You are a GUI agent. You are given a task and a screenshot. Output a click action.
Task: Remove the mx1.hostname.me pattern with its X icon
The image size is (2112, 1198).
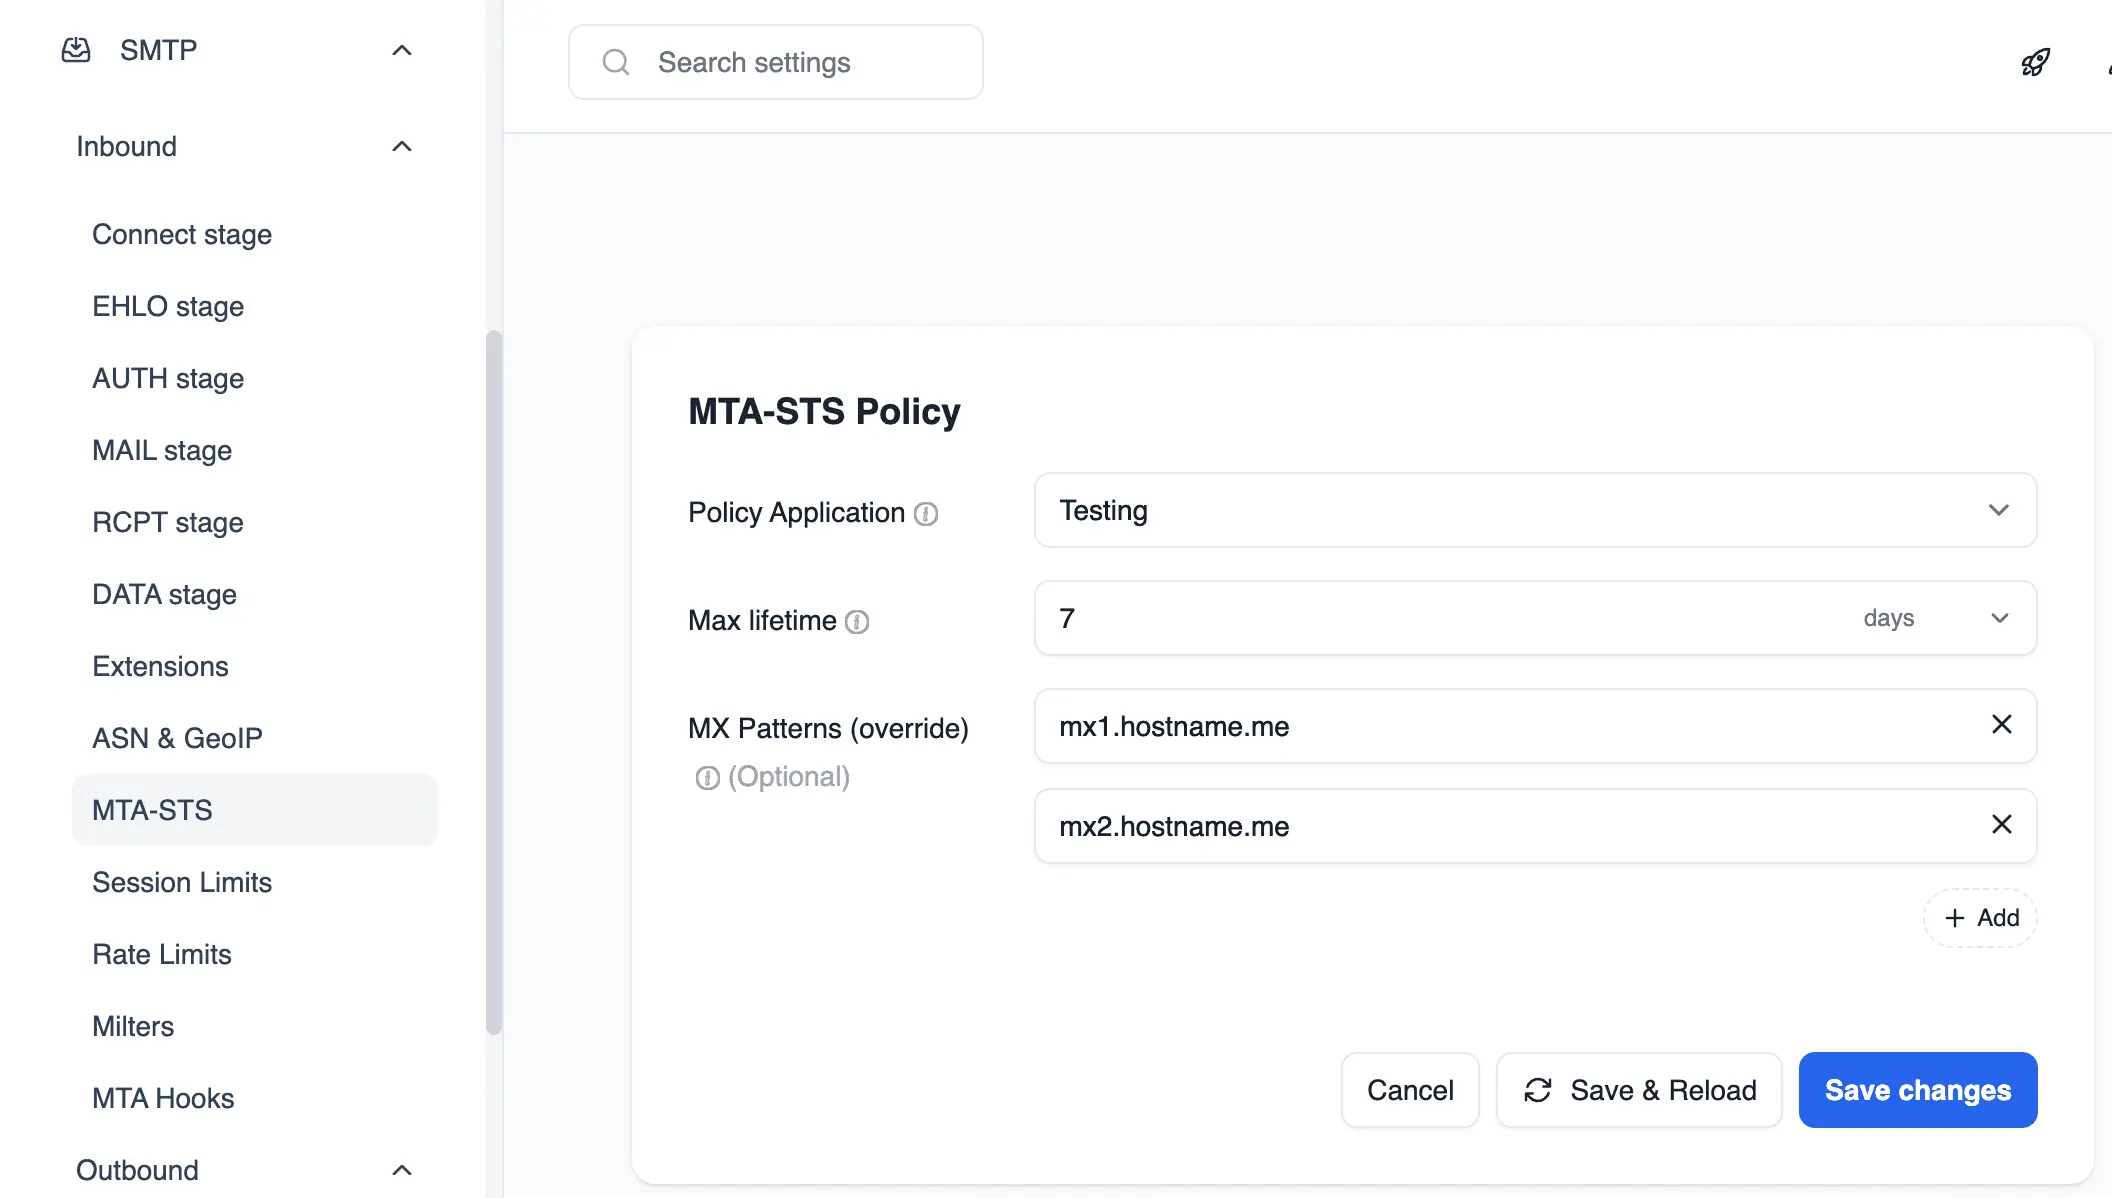click(2002, 725)
